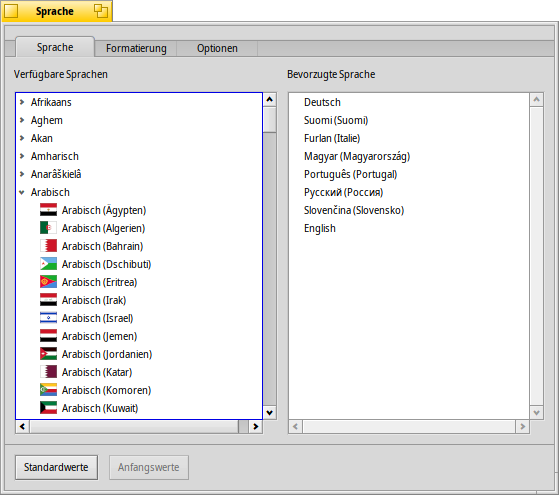The height and width of the screenshot is (495, 559).
Task: Click the close box in the Sprache title tab
Action: [11, 11]
